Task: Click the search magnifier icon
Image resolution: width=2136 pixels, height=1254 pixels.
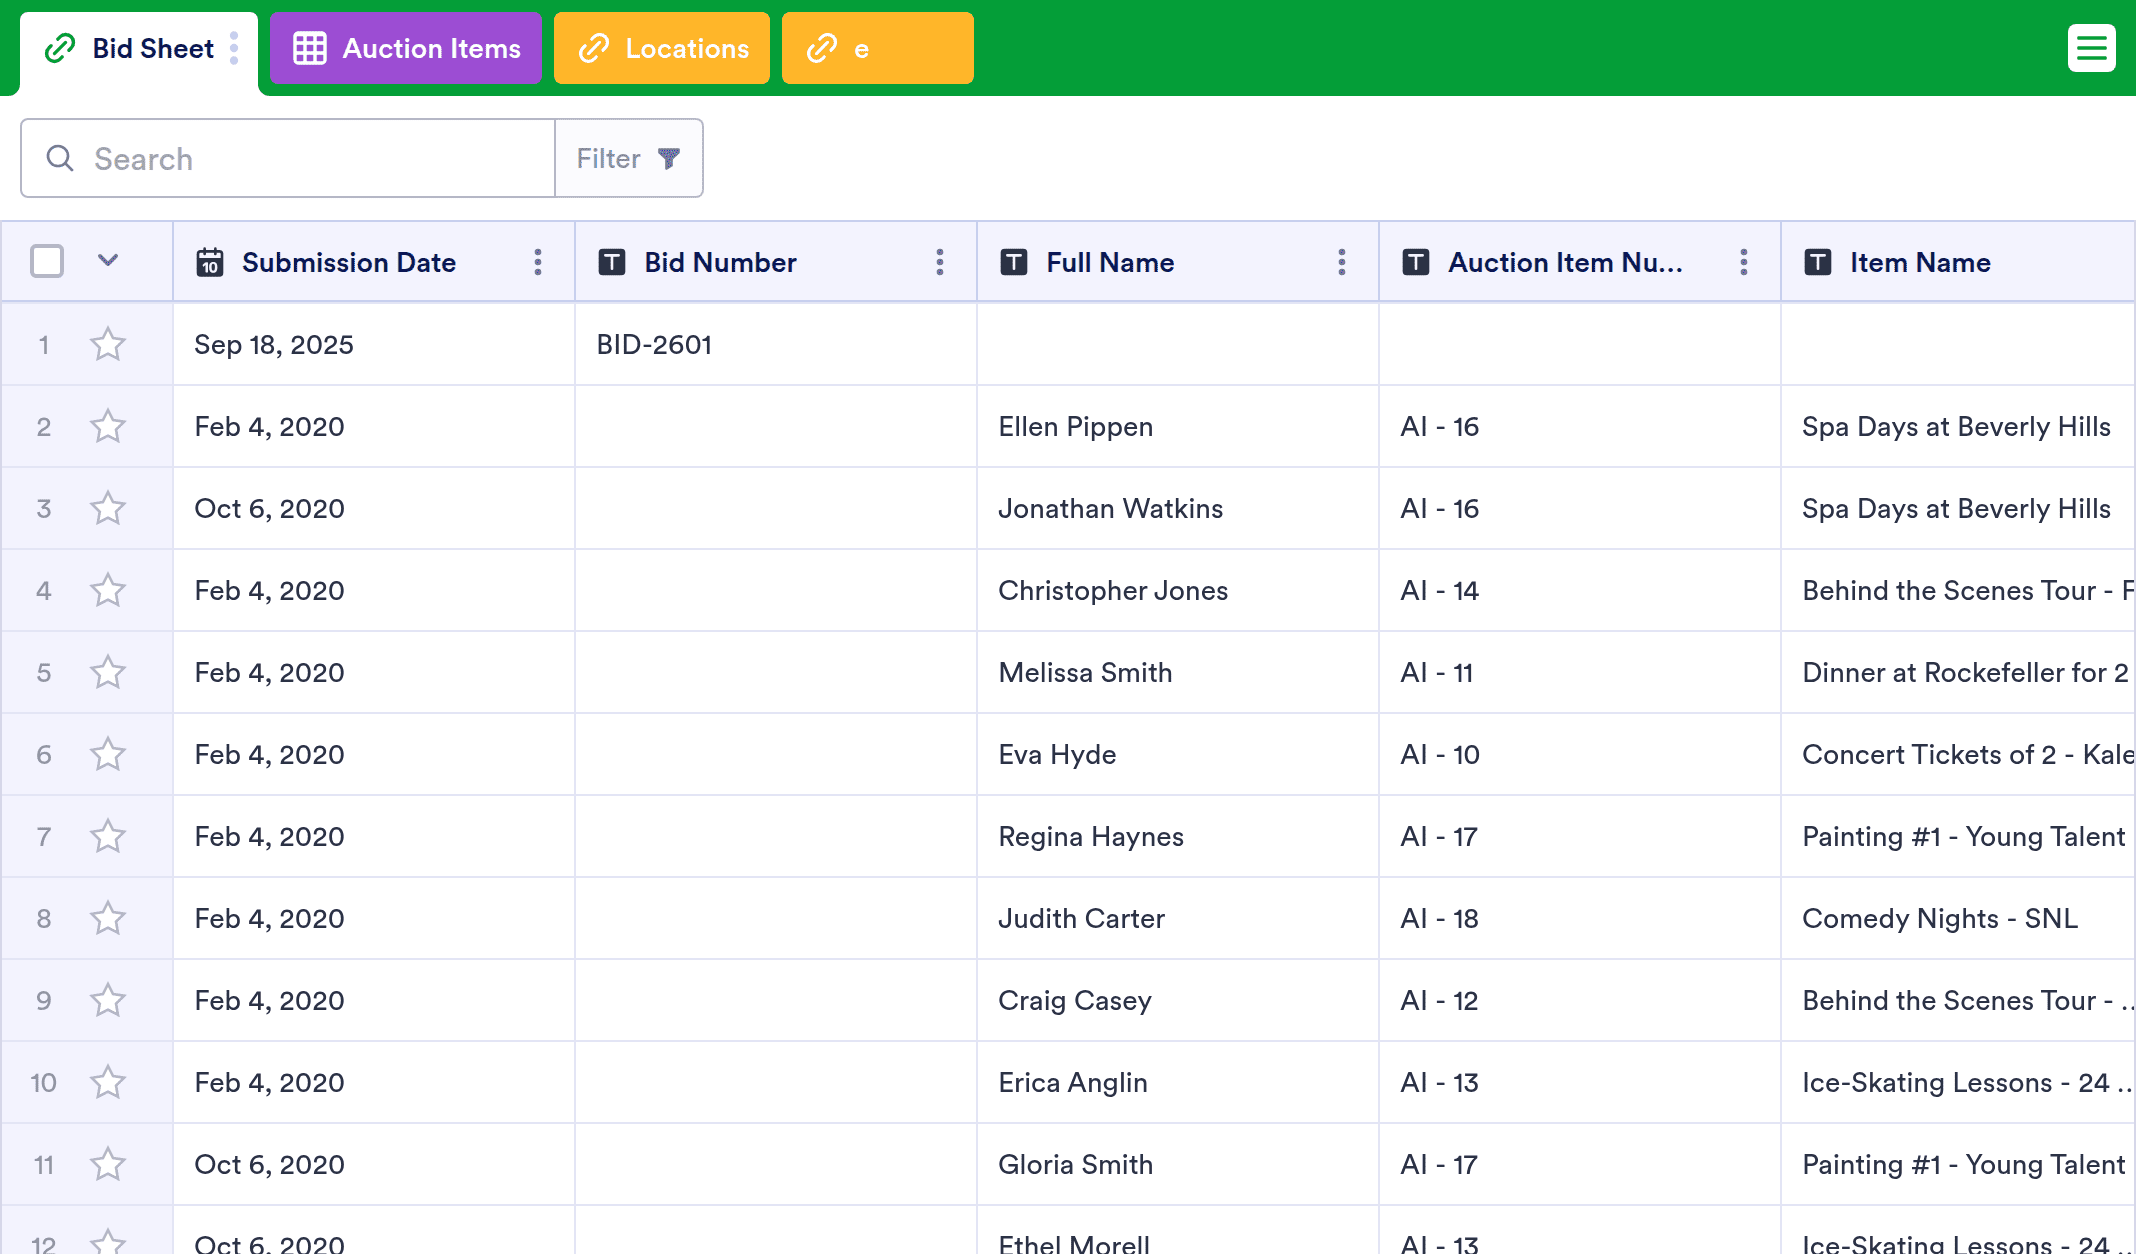Action: [60, 158]
